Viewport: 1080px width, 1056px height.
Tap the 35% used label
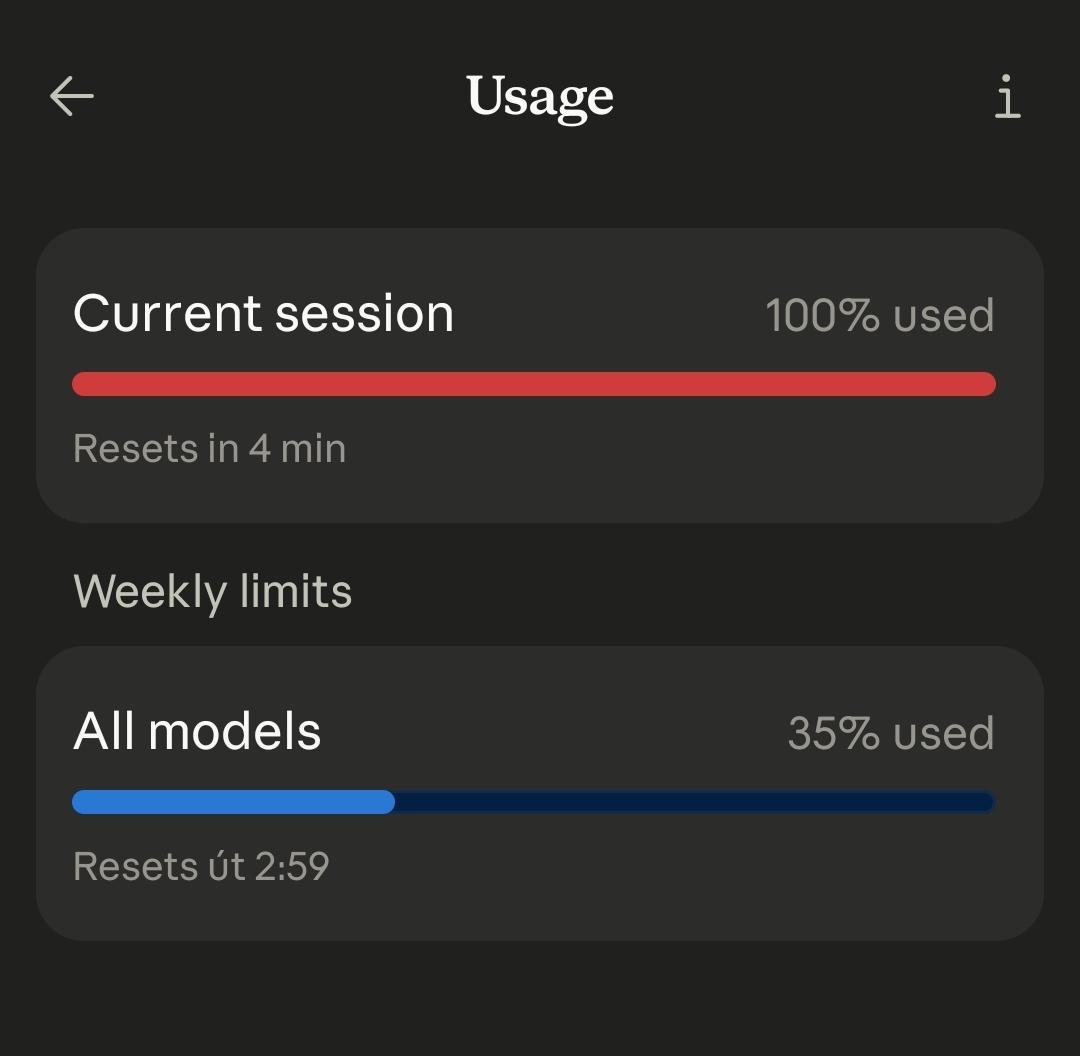tap(891, 733)
